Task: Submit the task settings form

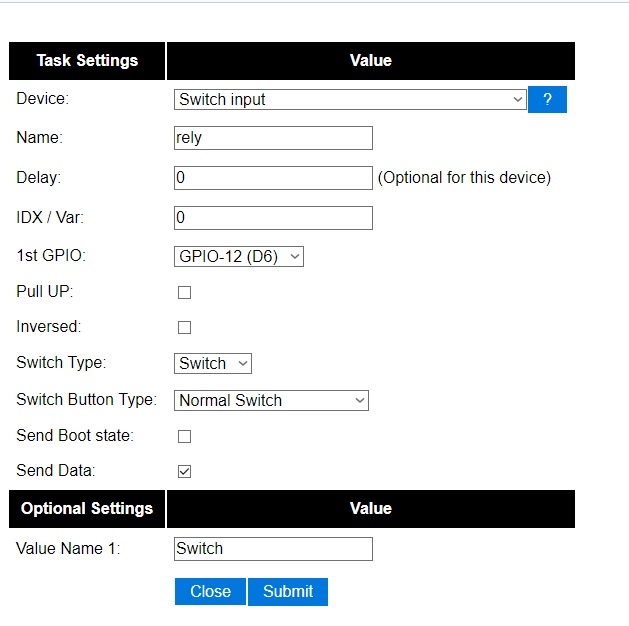Action: point(288,591)
